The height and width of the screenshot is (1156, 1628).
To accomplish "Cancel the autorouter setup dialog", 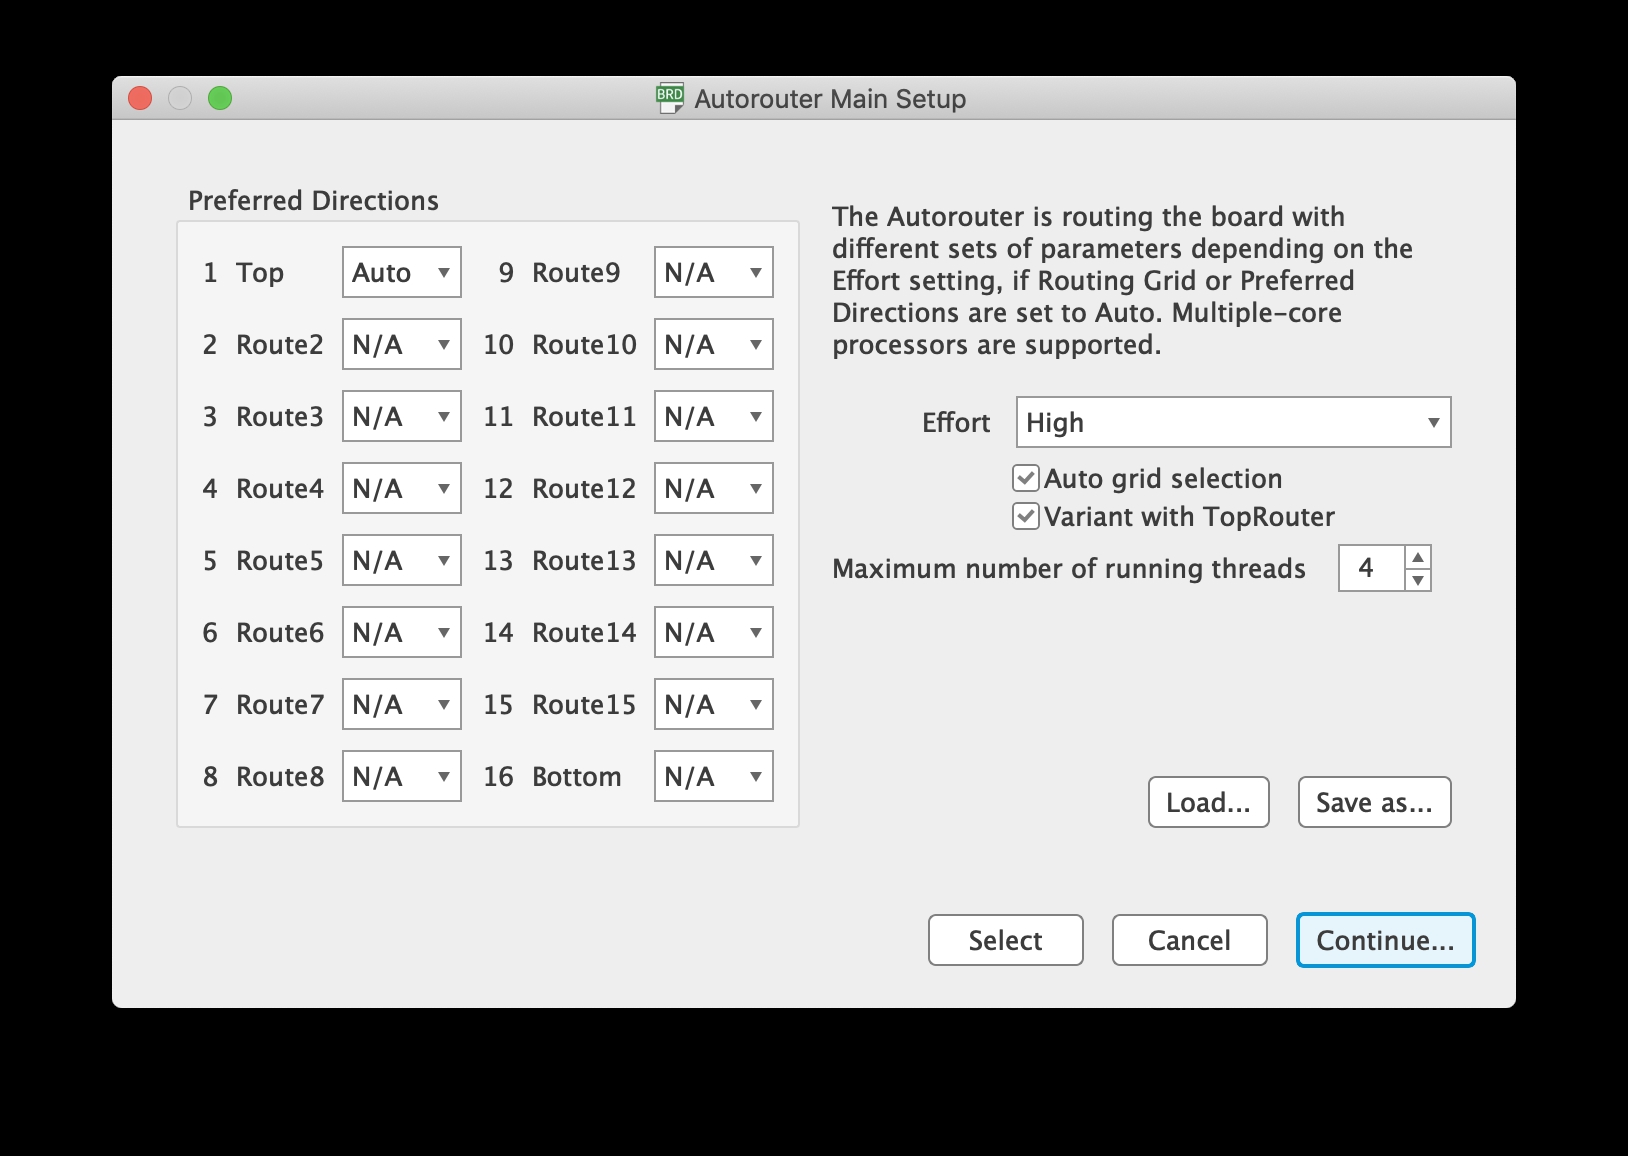I will (1189, 941).
